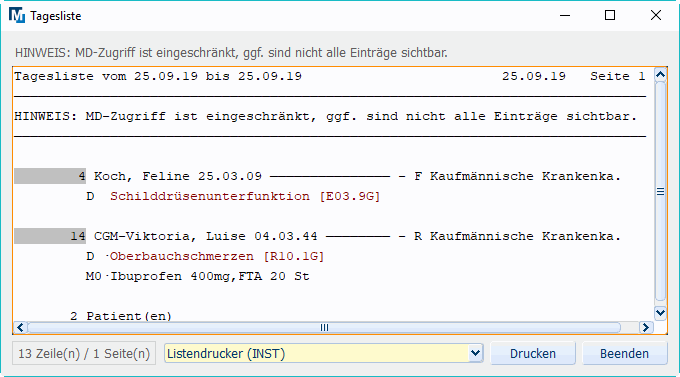Image resolution: width=680 pixels, height=377 pixels.
Task: Click the horizontal scrollbar right arrow
Action: [646, 328]
